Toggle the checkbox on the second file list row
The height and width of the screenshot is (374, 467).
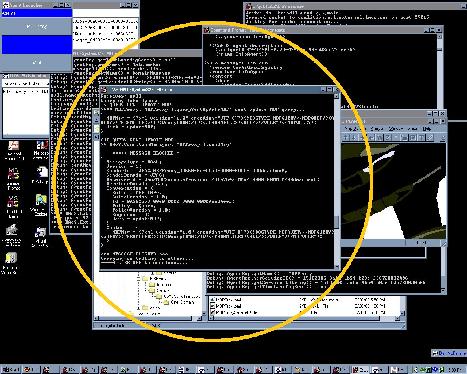(213, 306)
